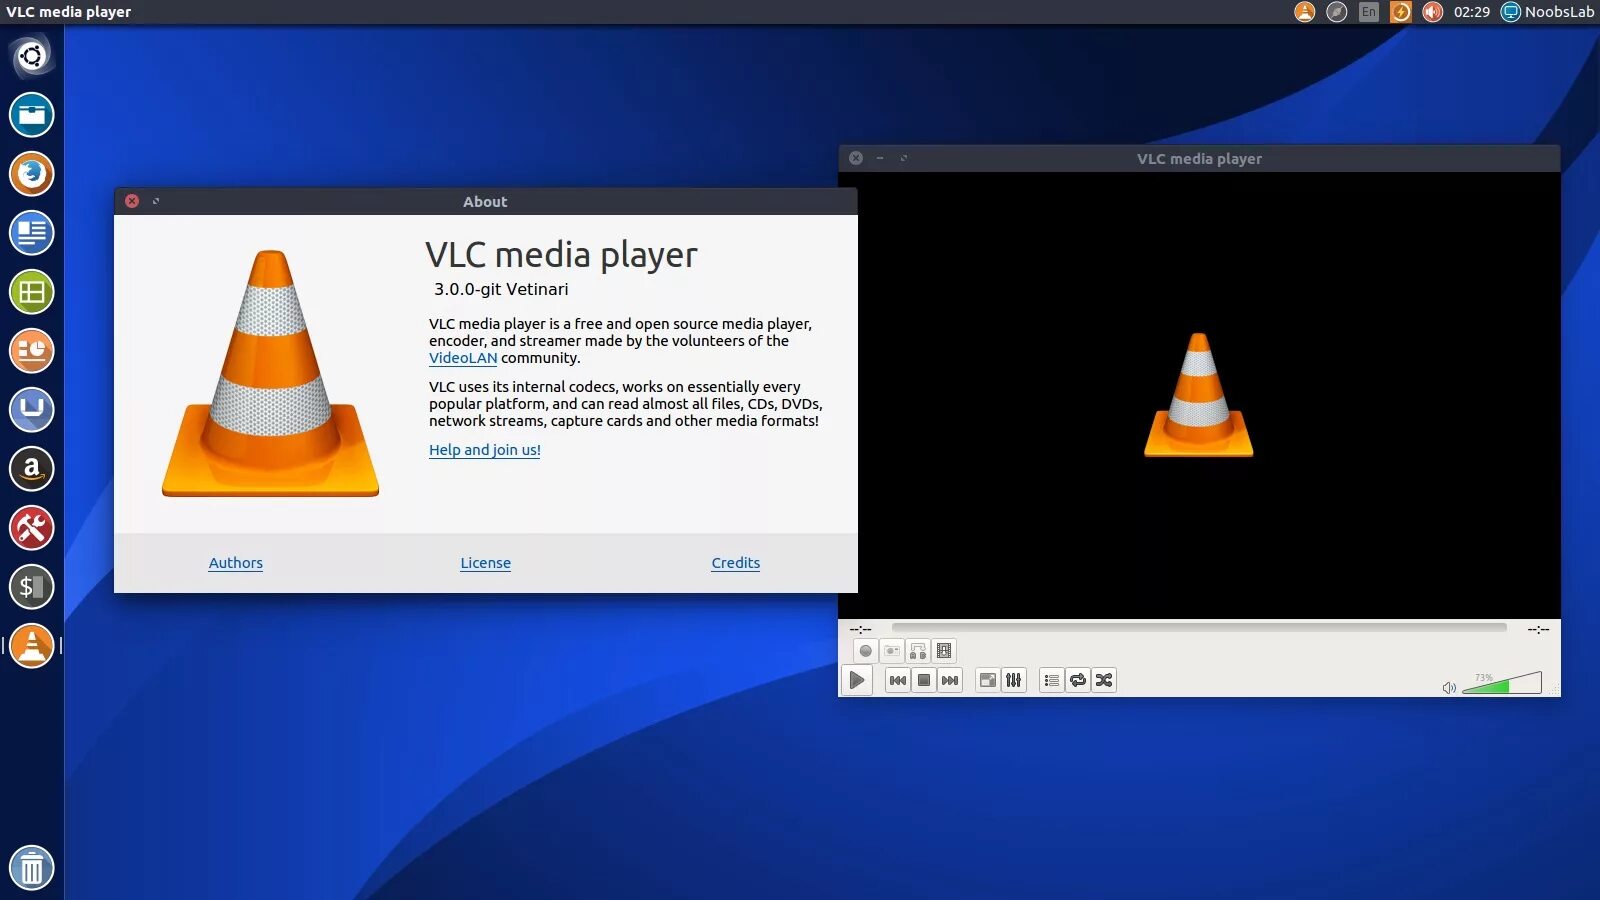Image resolution: width=1600 pixels, height=900 pixels.
Task: Click the orange power indicator icon
Action: click(x=1401, y=12)
